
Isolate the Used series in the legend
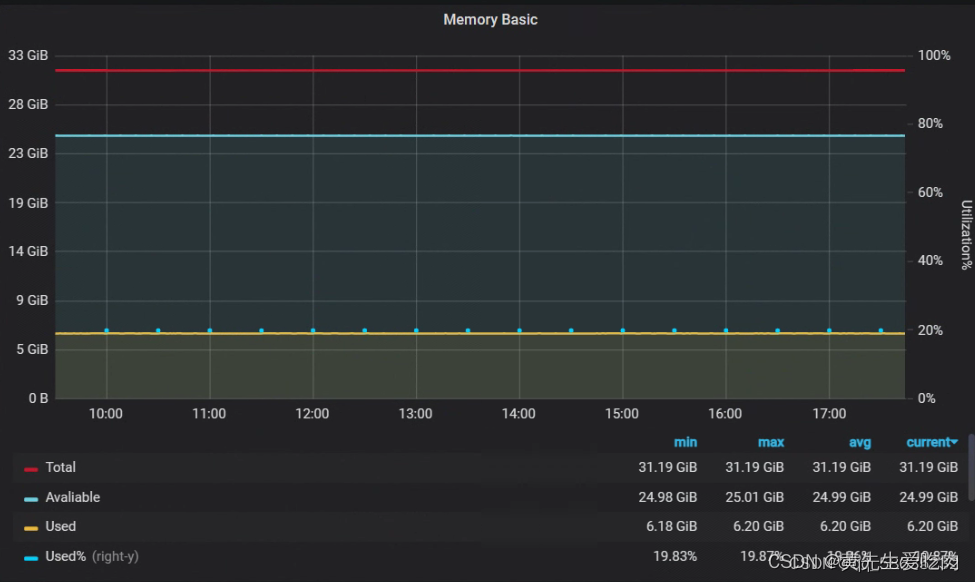pyautogui.click(x=60, y=526)
